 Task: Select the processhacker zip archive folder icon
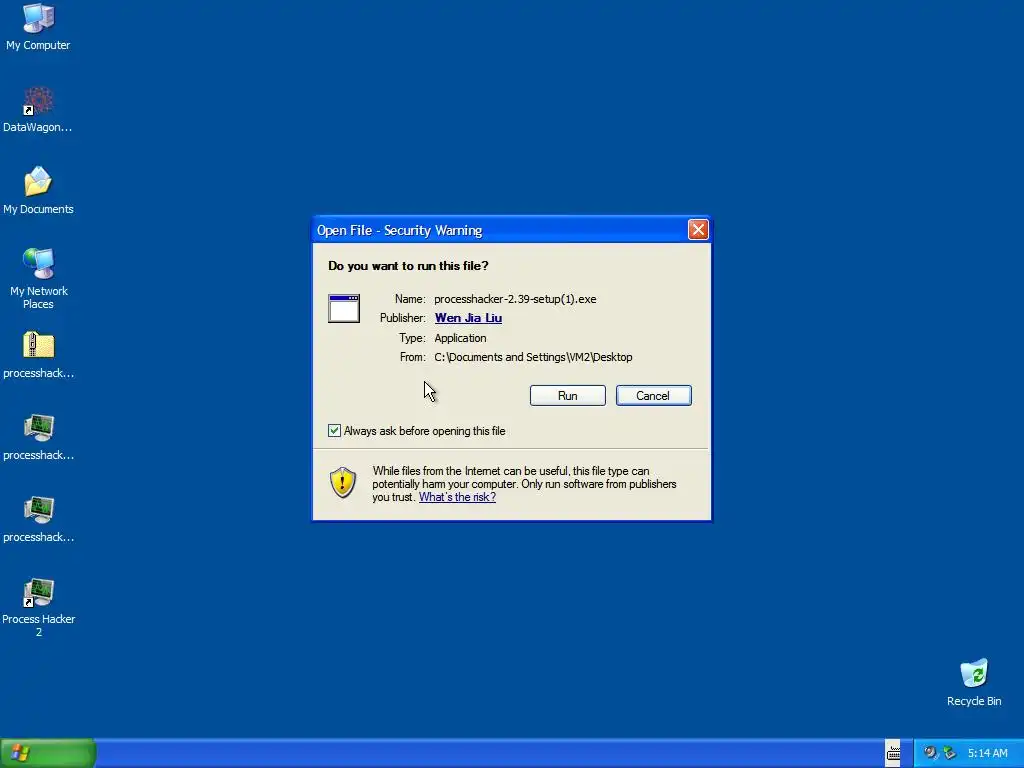[38, 355]
